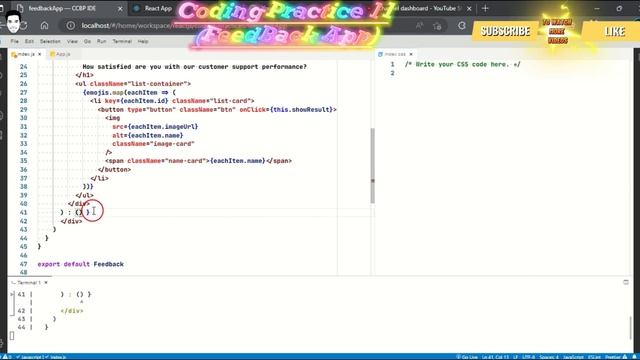The image size is (640, 360).
Task: Open the notifications bell in status bar
Action: (x=635, y=357)
